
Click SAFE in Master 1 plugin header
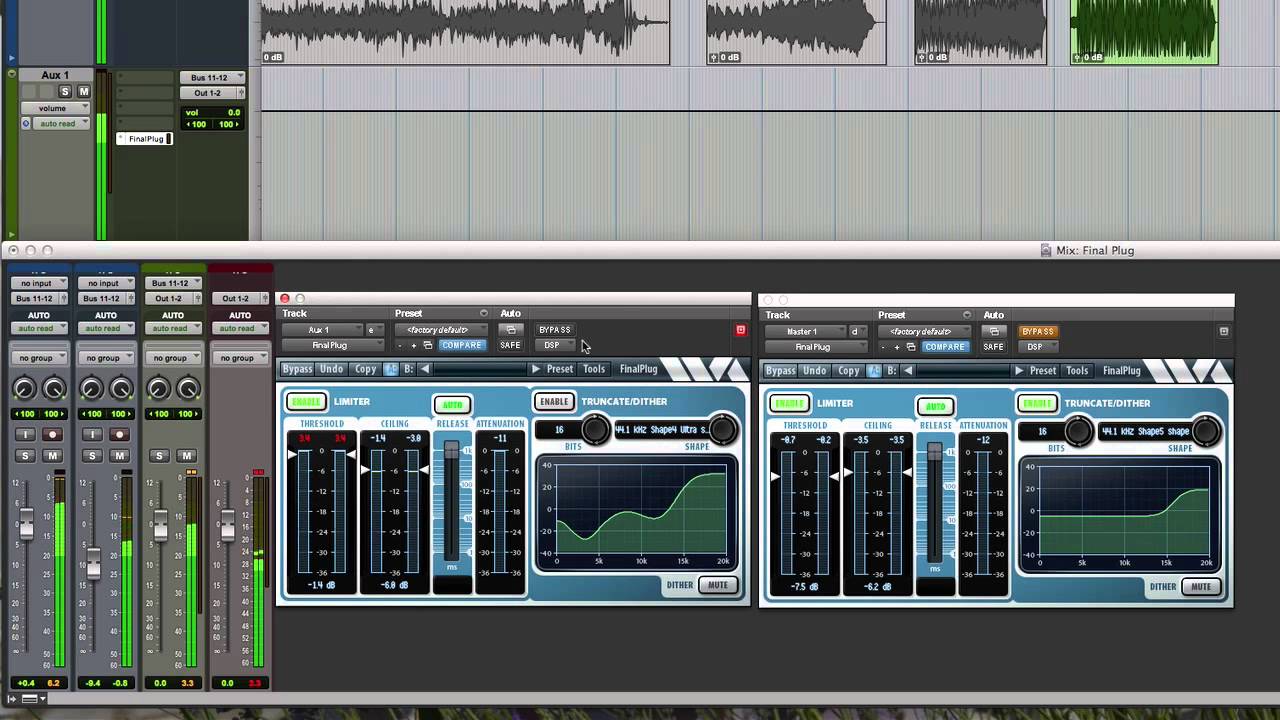(x=993, y=347)
